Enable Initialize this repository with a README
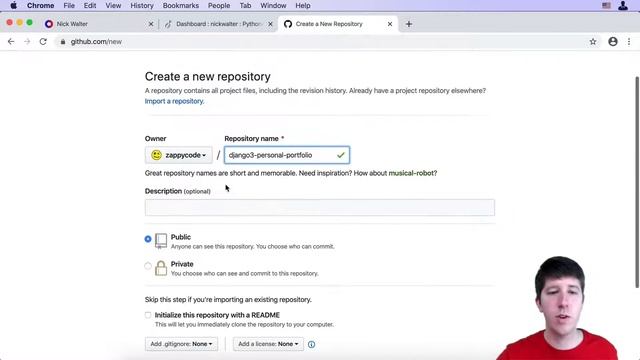 pyautogui.click(x=148, y=315)
